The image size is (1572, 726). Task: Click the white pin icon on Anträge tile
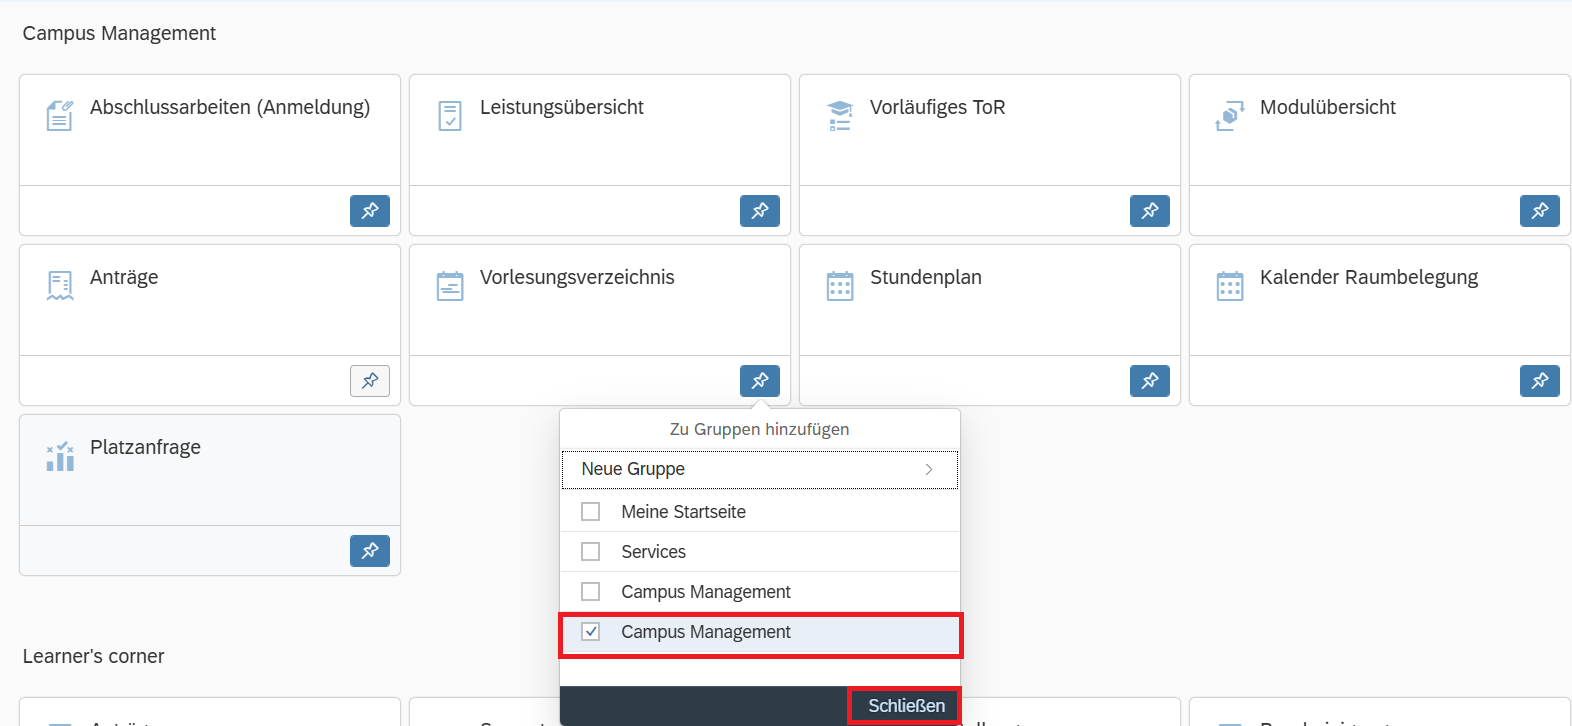[370, 381]
